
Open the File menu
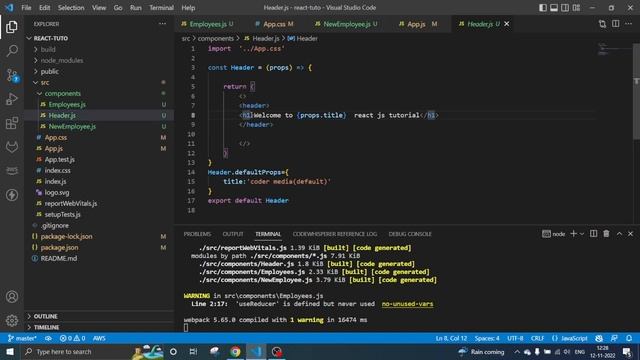point(26,8)
